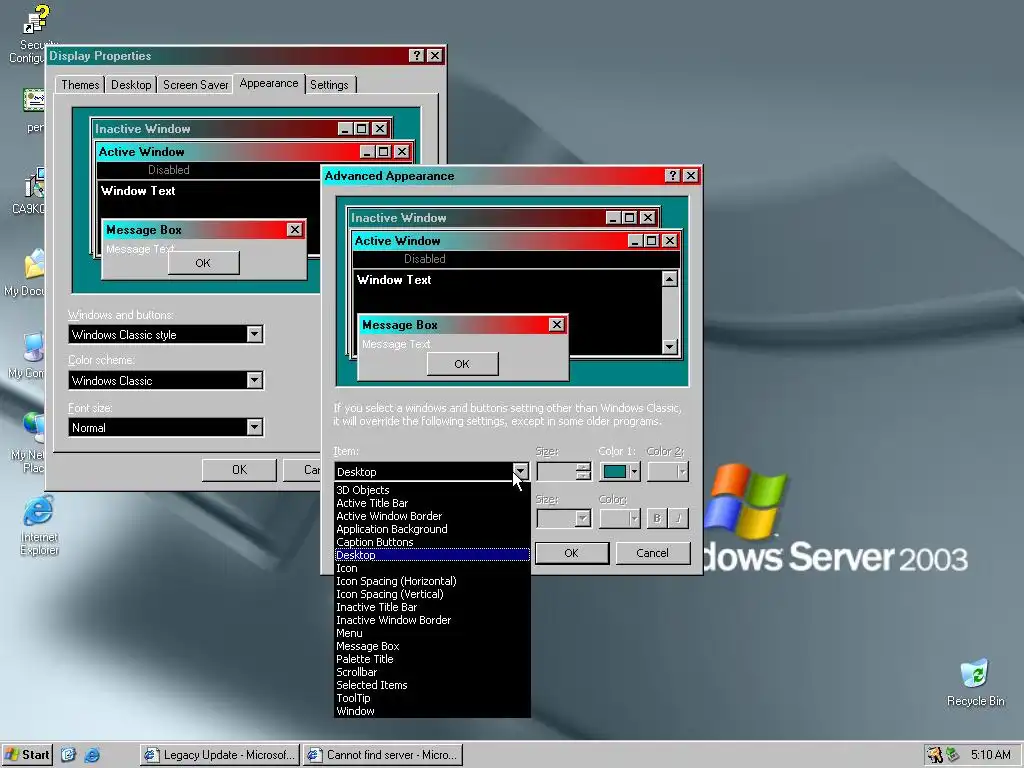Choose Active Title Bar from the list

[x=432, y=503]
